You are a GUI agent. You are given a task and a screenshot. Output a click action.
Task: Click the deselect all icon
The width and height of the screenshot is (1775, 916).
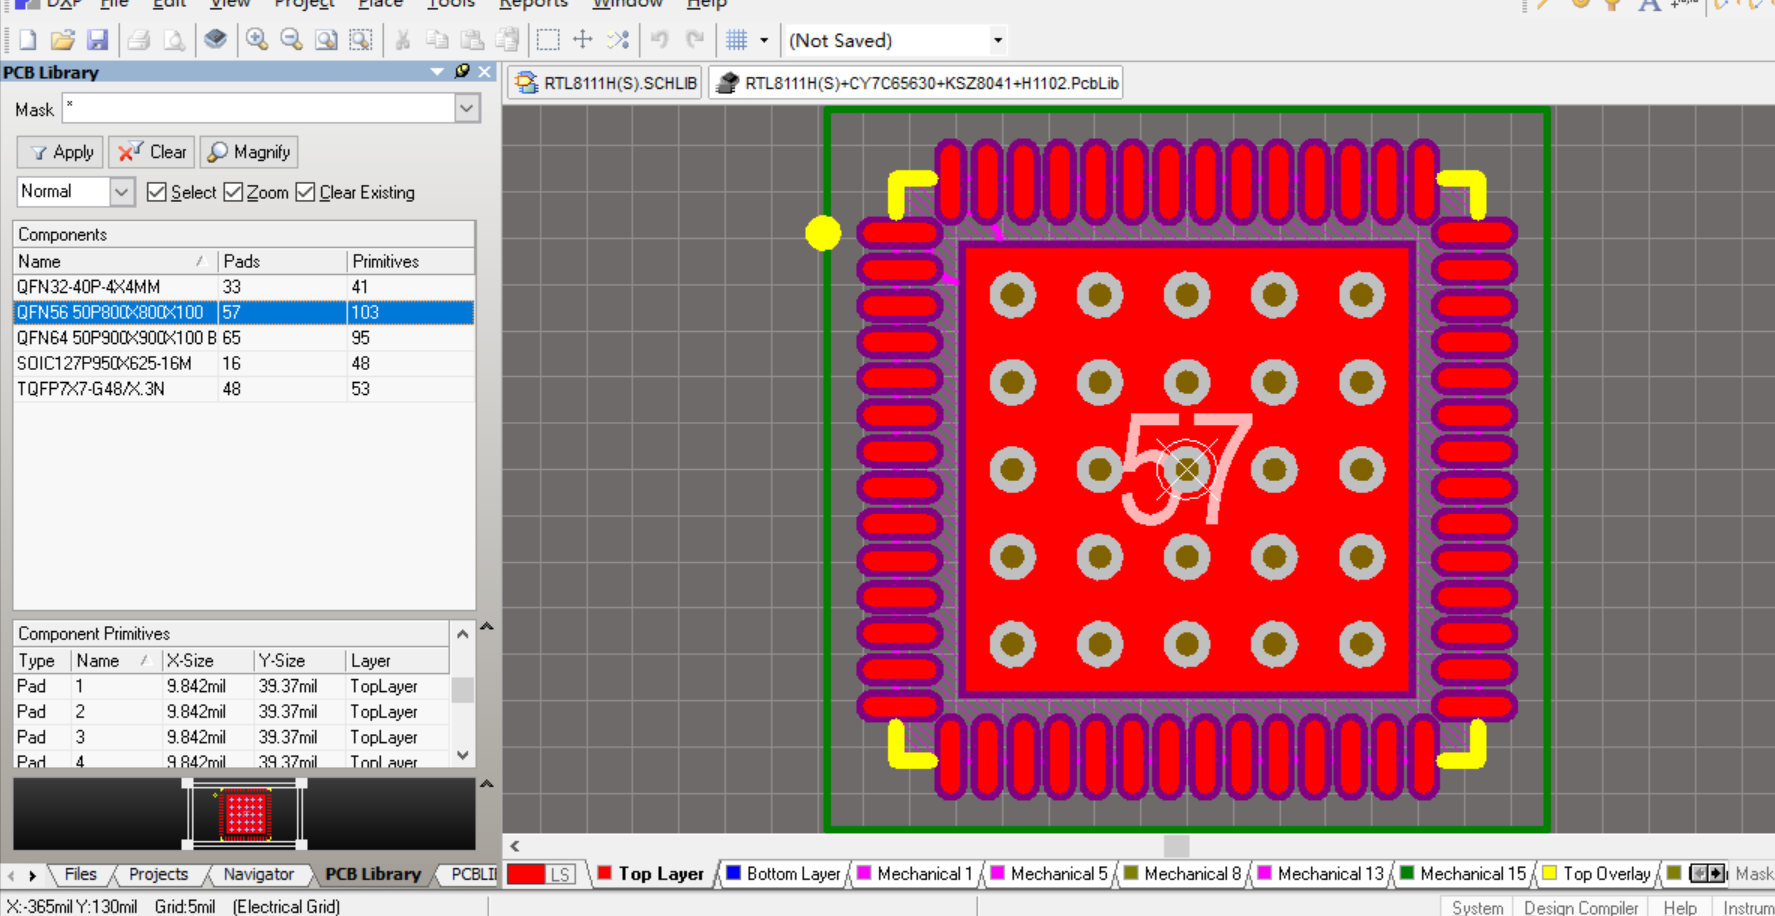tap(618, 40)
